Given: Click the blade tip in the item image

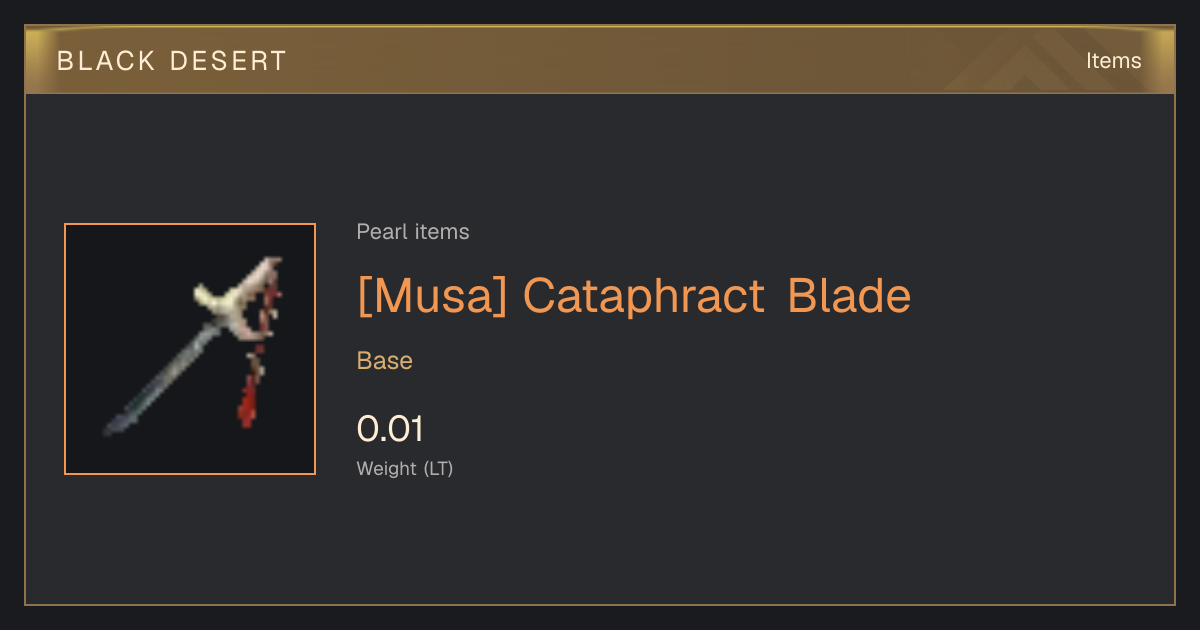Looking at the screenshot, I should click(x=114, y=425).
